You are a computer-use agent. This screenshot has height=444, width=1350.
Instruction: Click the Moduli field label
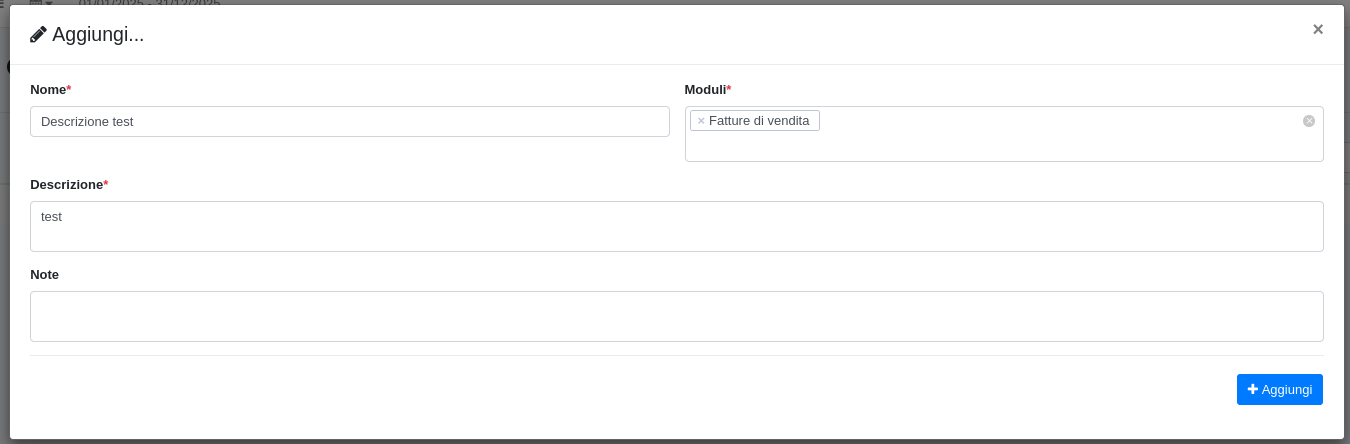click(705, 90)
